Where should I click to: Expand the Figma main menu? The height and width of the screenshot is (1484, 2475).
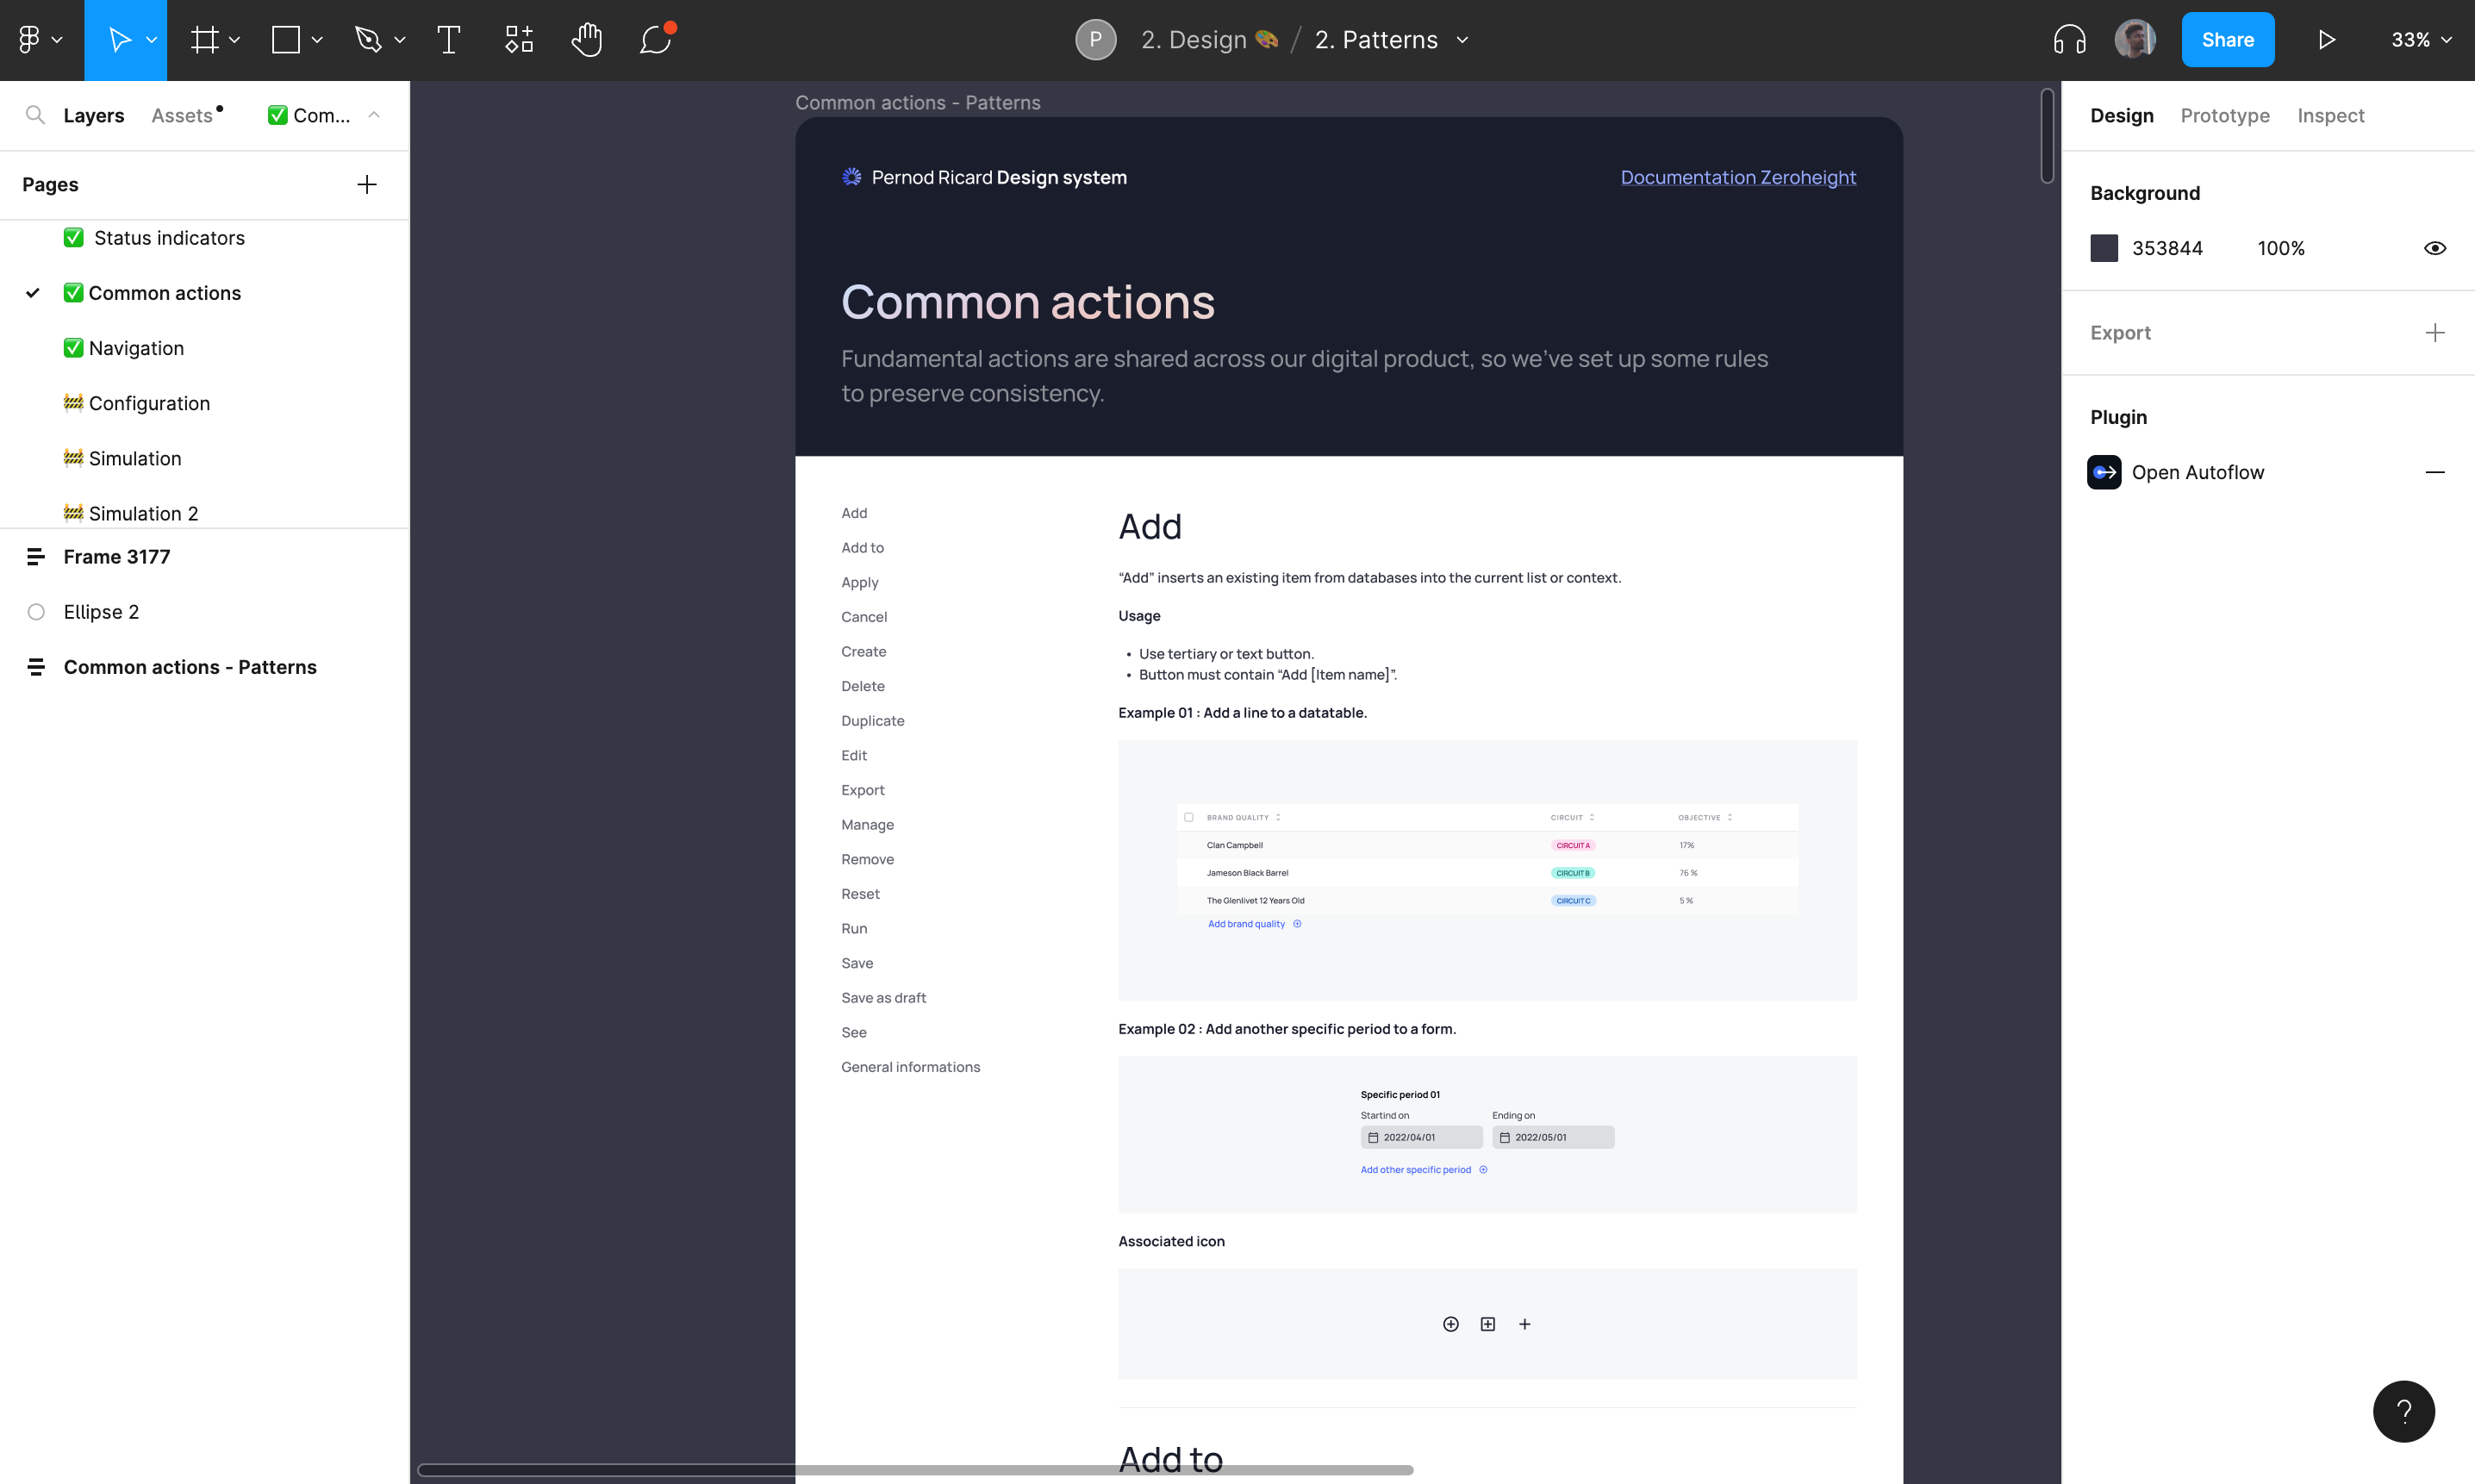(38, 40)
